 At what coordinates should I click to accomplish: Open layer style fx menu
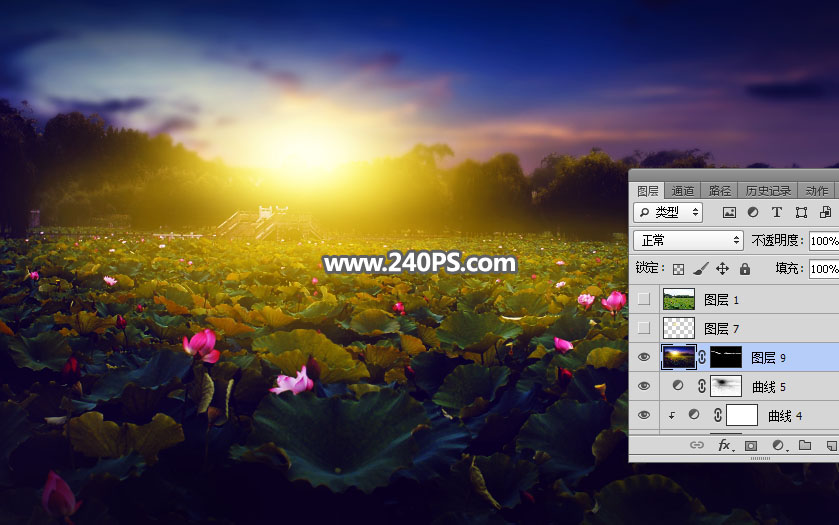click(725, 445)
